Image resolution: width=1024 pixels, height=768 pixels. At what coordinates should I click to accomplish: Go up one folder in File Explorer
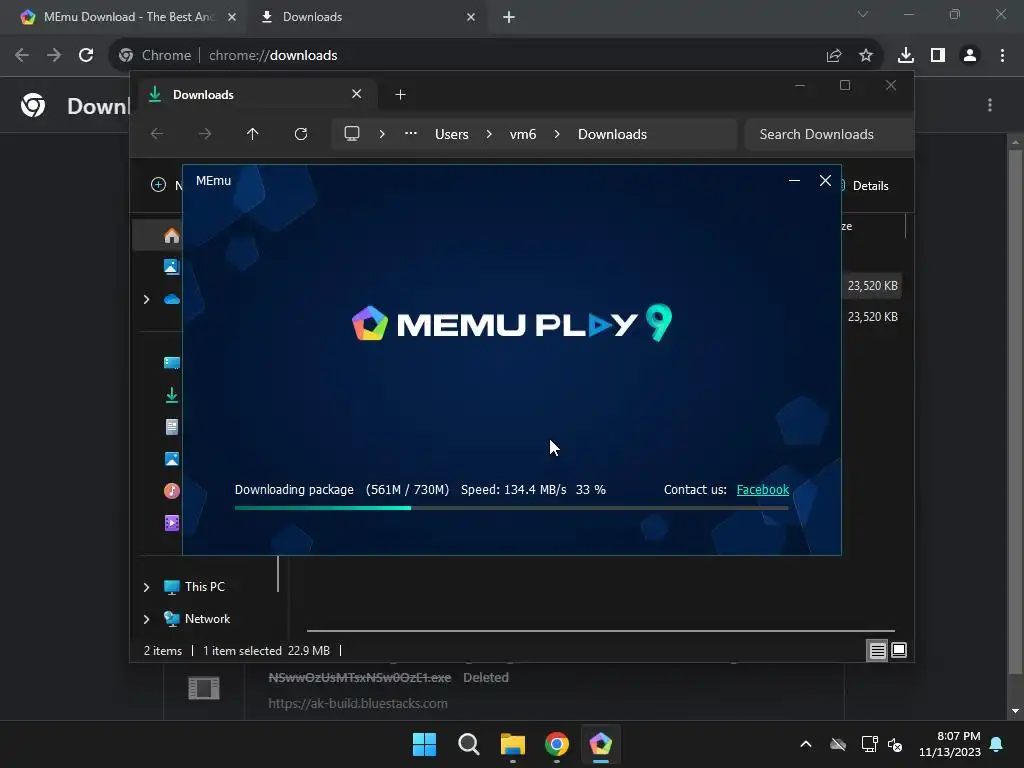click(x=253, y=134)
